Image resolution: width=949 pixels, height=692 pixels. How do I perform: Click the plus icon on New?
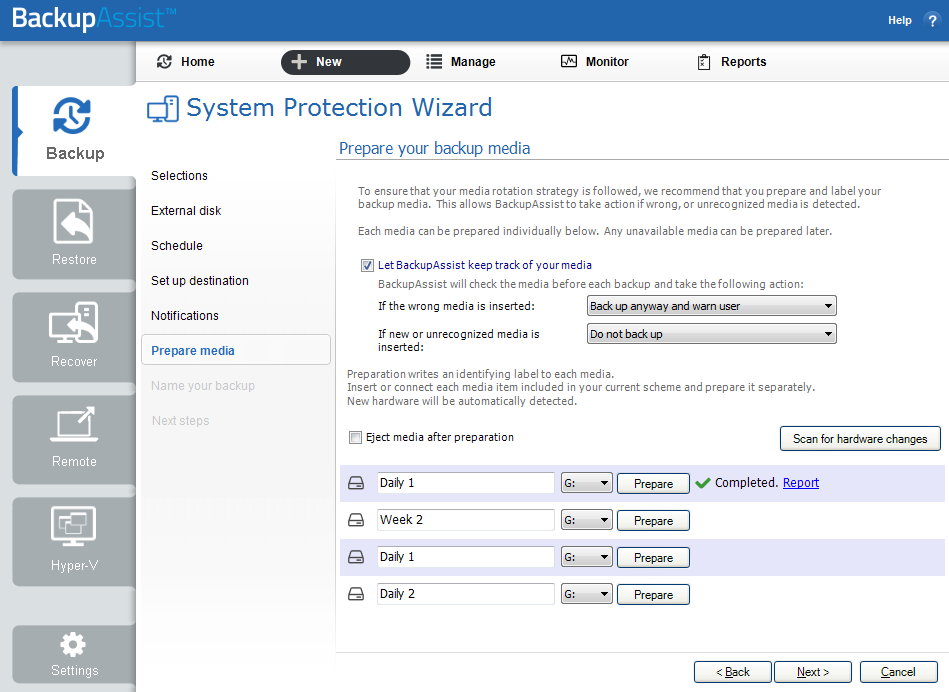tap(299, 62)
